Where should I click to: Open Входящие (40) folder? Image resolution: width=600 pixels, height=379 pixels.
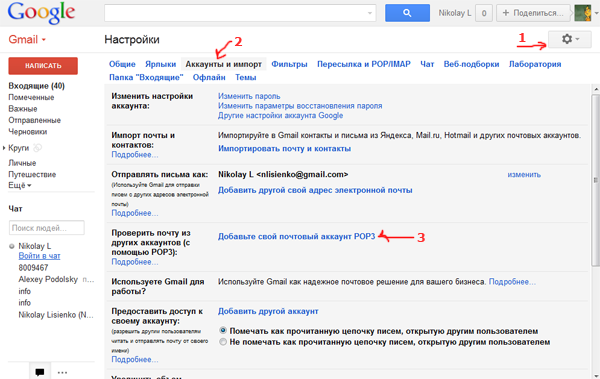tap(36, 86)
